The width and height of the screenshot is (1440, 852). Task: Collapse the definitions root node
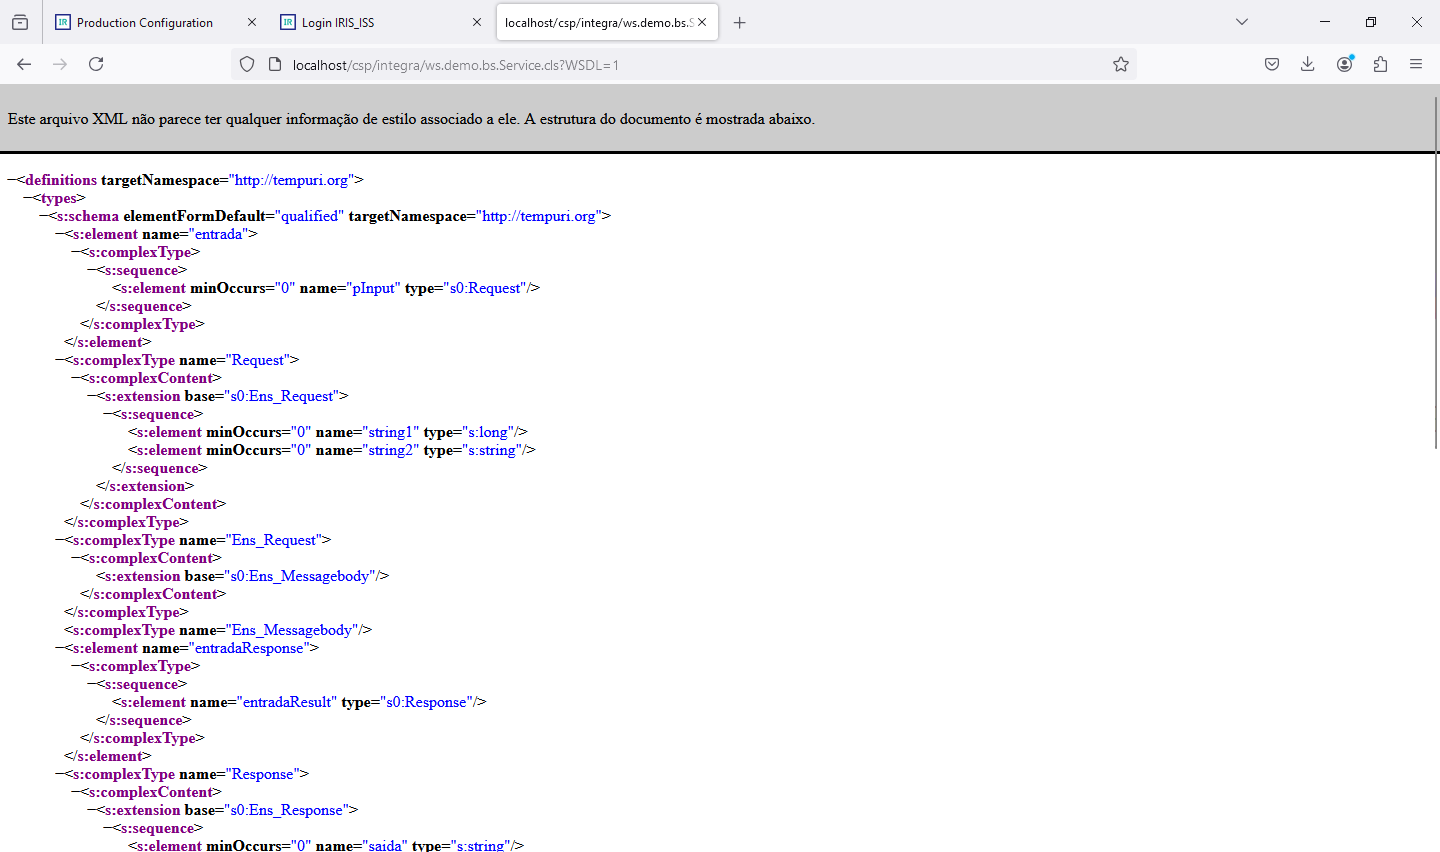coord(12,180)
